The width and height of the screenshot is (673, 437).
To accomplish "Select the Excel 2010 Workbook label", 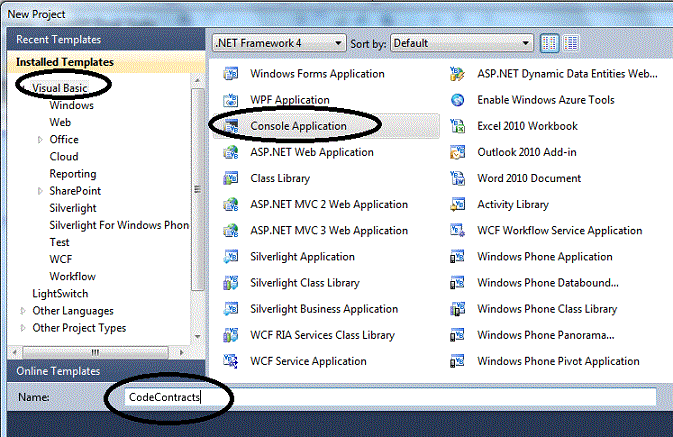I will (527, 126).
